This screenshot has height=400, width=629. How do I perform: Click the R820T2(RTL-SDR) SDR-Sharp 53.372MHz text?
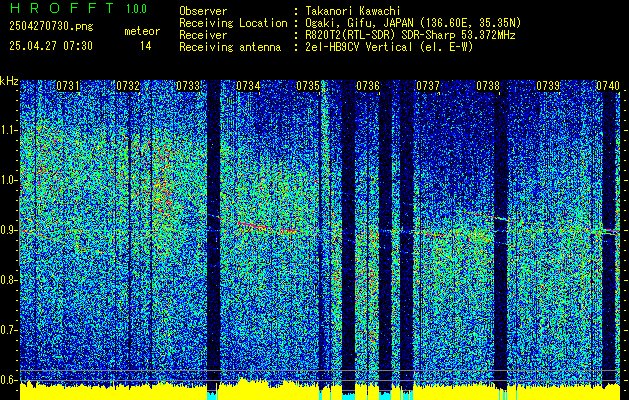point(410,35)
